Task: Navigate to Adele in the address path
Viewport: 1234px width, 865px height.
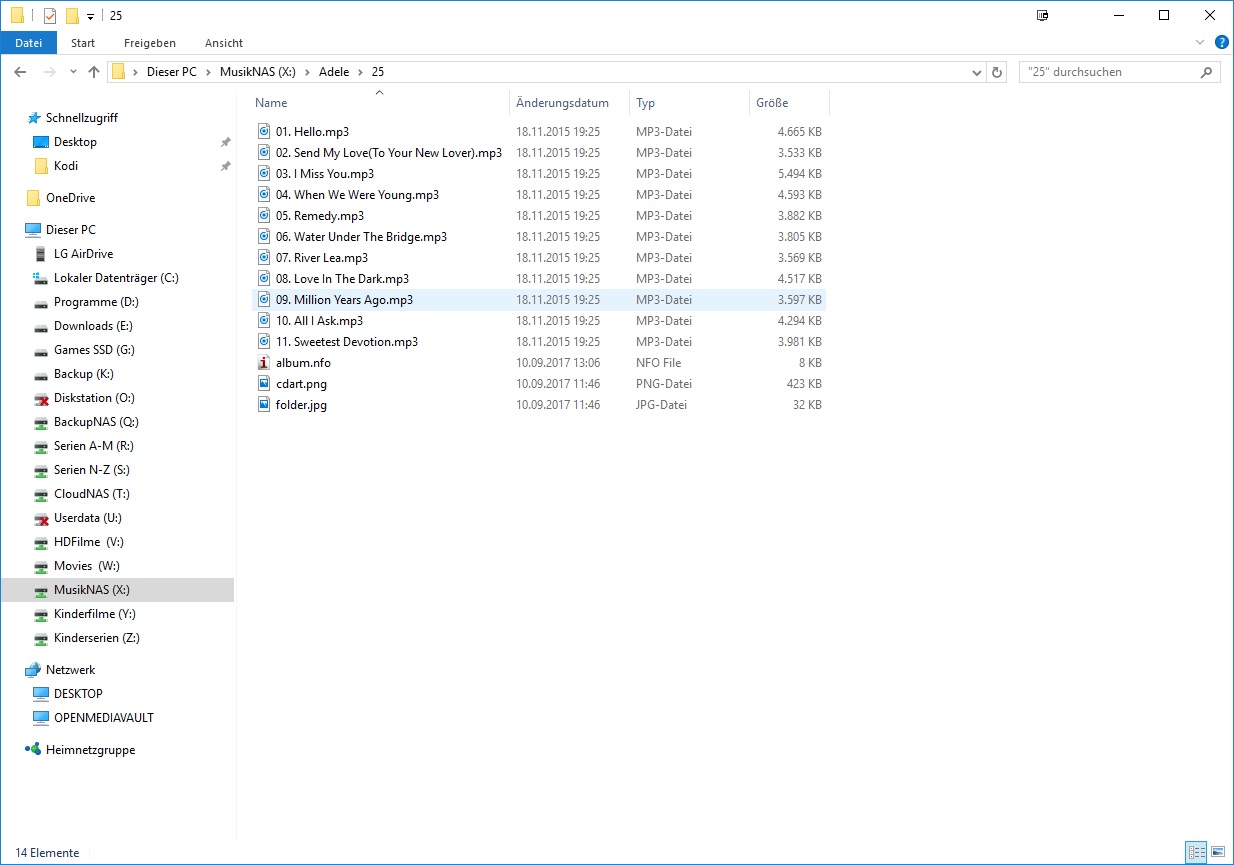Action: click(x=334, y=72)
